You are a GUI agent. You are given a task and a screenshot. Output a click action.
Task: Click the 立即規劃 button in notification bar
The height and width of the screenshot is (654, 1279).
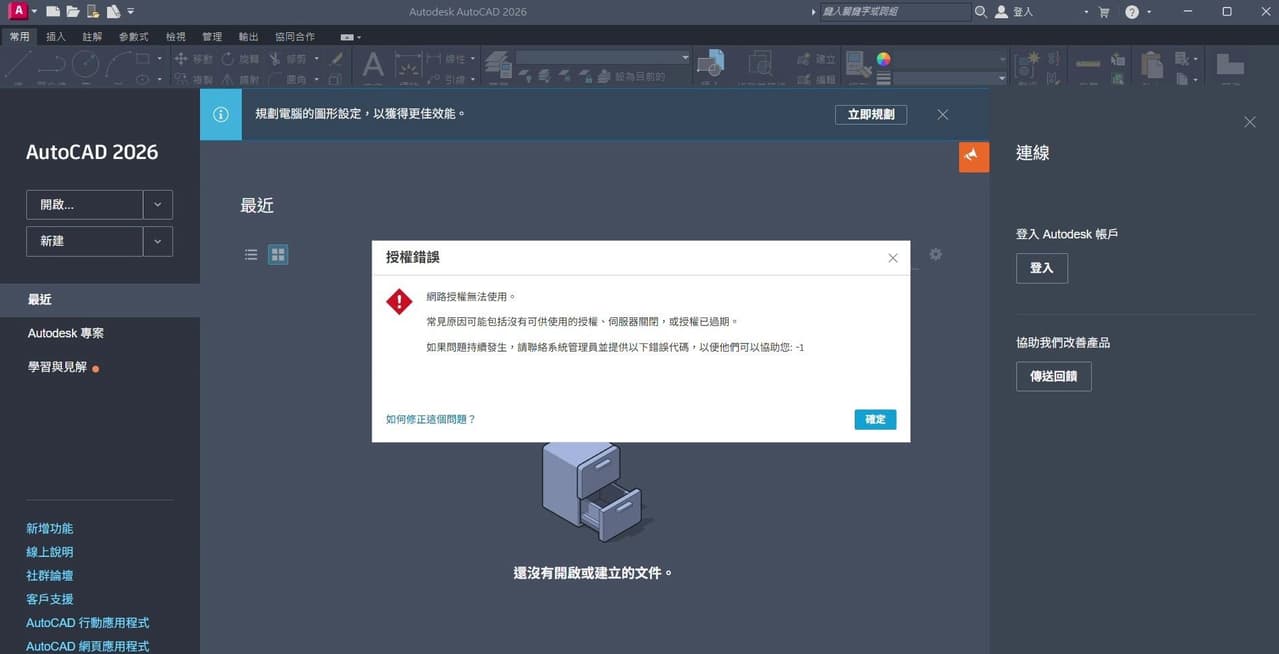[871, 114]
